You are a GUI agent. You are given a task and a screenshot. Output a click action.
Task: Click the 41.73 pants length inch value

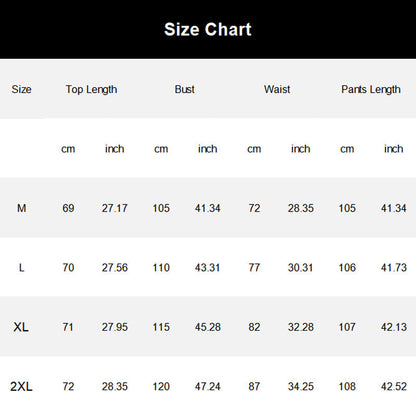click(x=394, y=268)
